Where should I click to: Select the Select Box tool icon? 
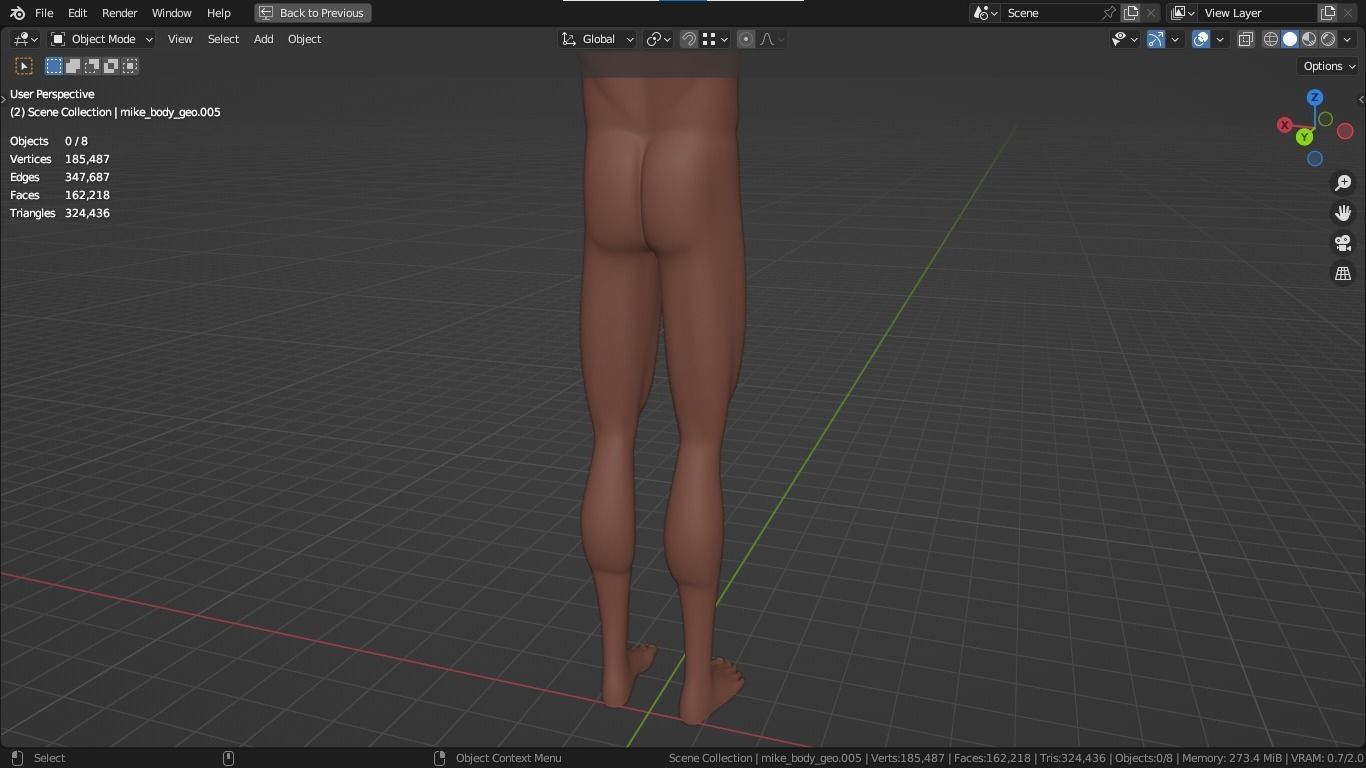24,66
